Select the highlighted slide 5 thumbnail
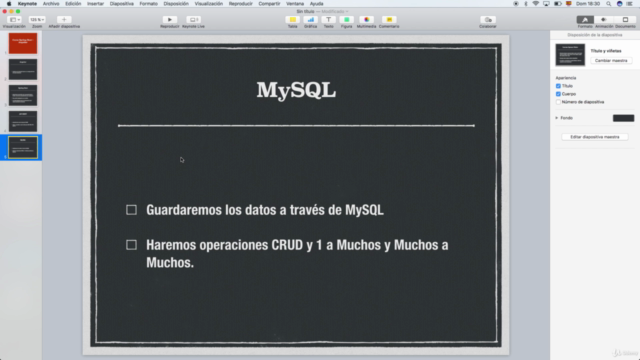640x360 pixels. point(23,147)
